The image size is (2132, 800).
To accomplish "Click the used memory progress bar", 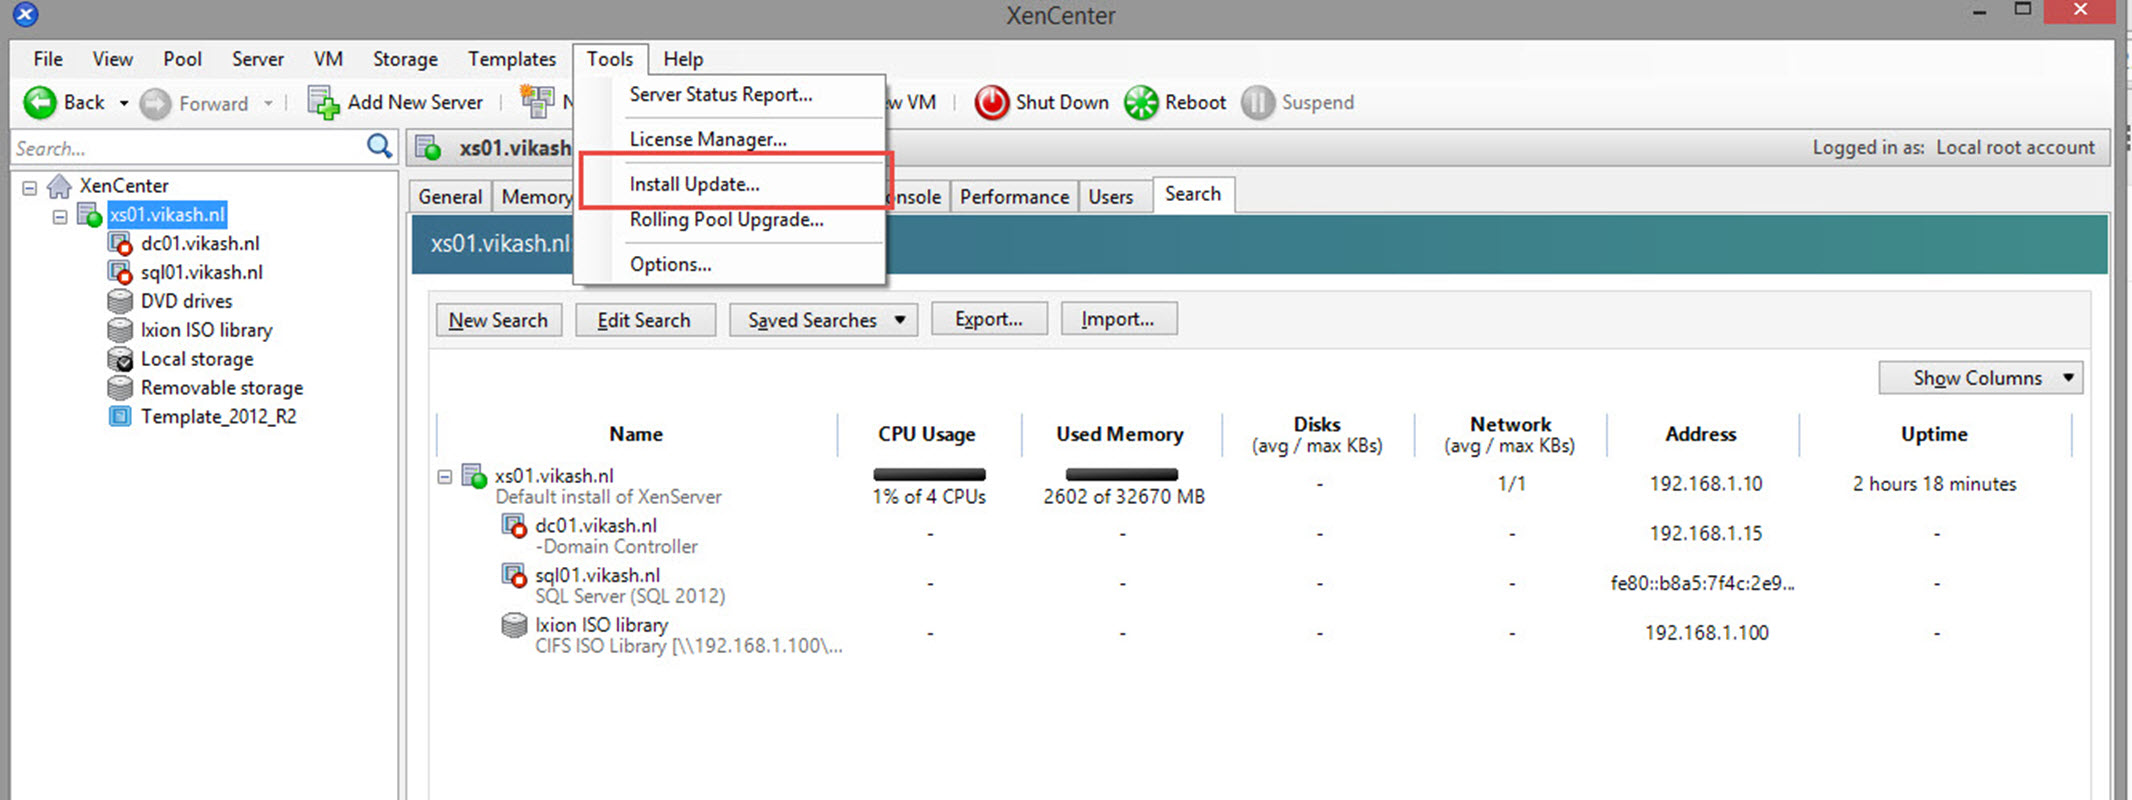I will [x=1122, y=474].
